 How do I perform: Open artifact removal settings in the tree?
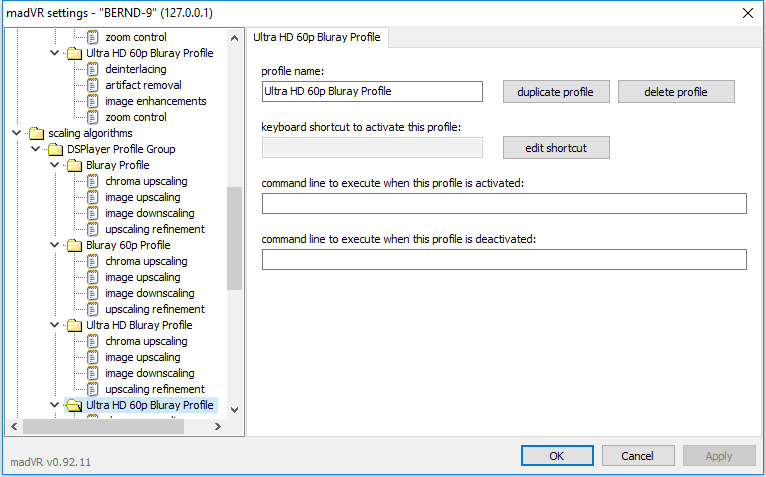pos(143,86)
